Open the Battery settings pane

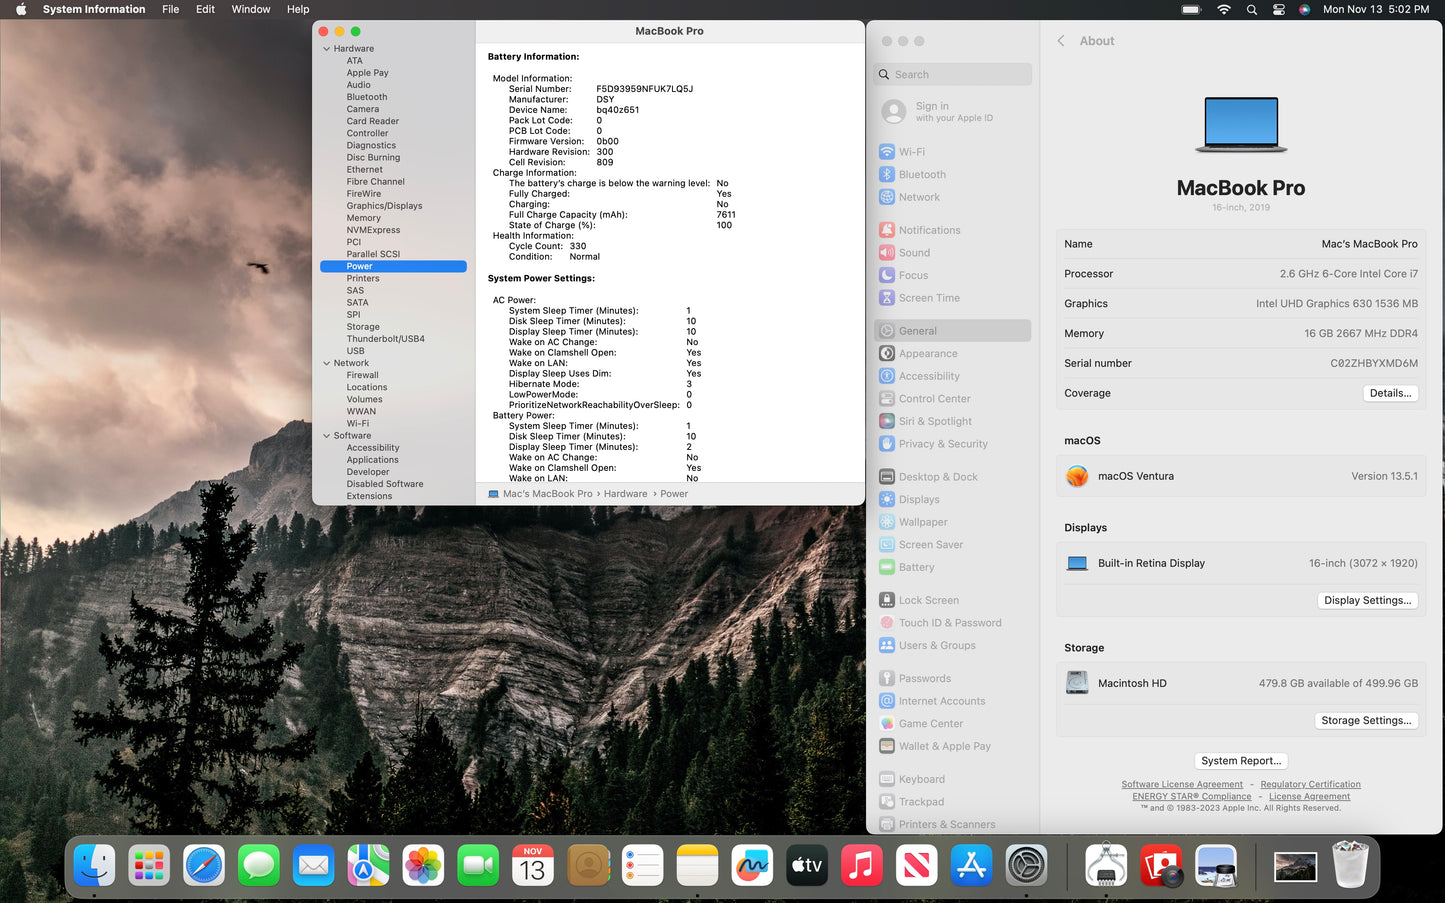pos(916,568)
